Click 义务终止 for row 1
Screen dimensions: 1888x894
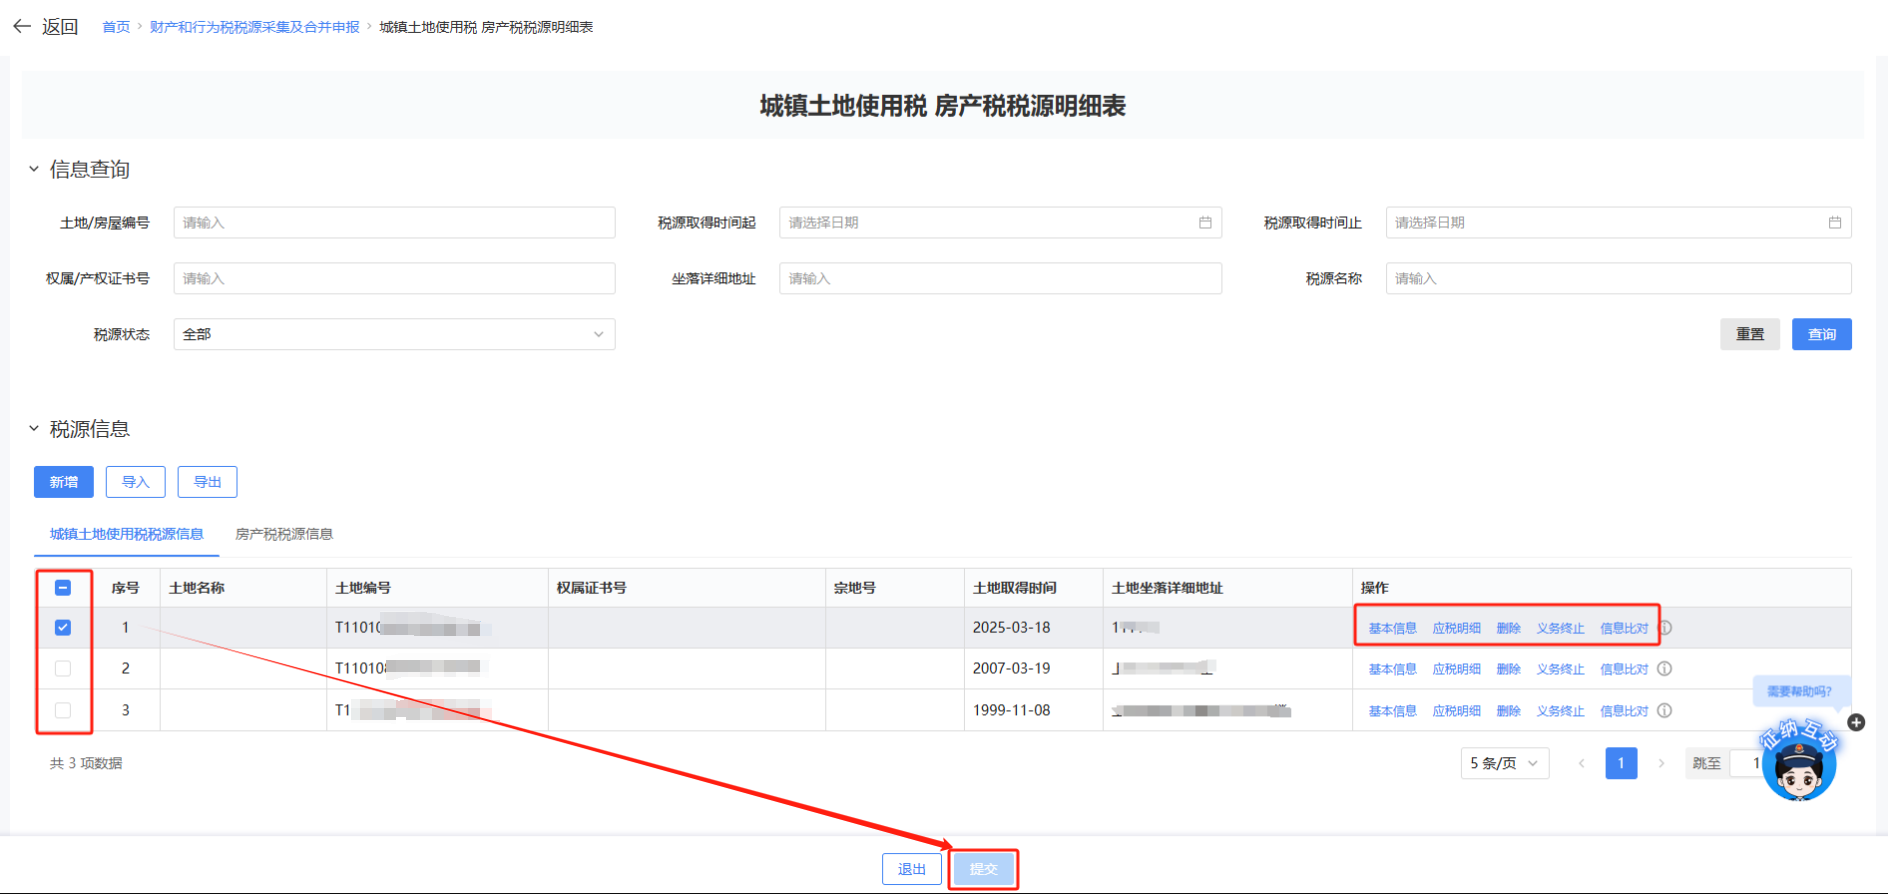click(1561, 628)
